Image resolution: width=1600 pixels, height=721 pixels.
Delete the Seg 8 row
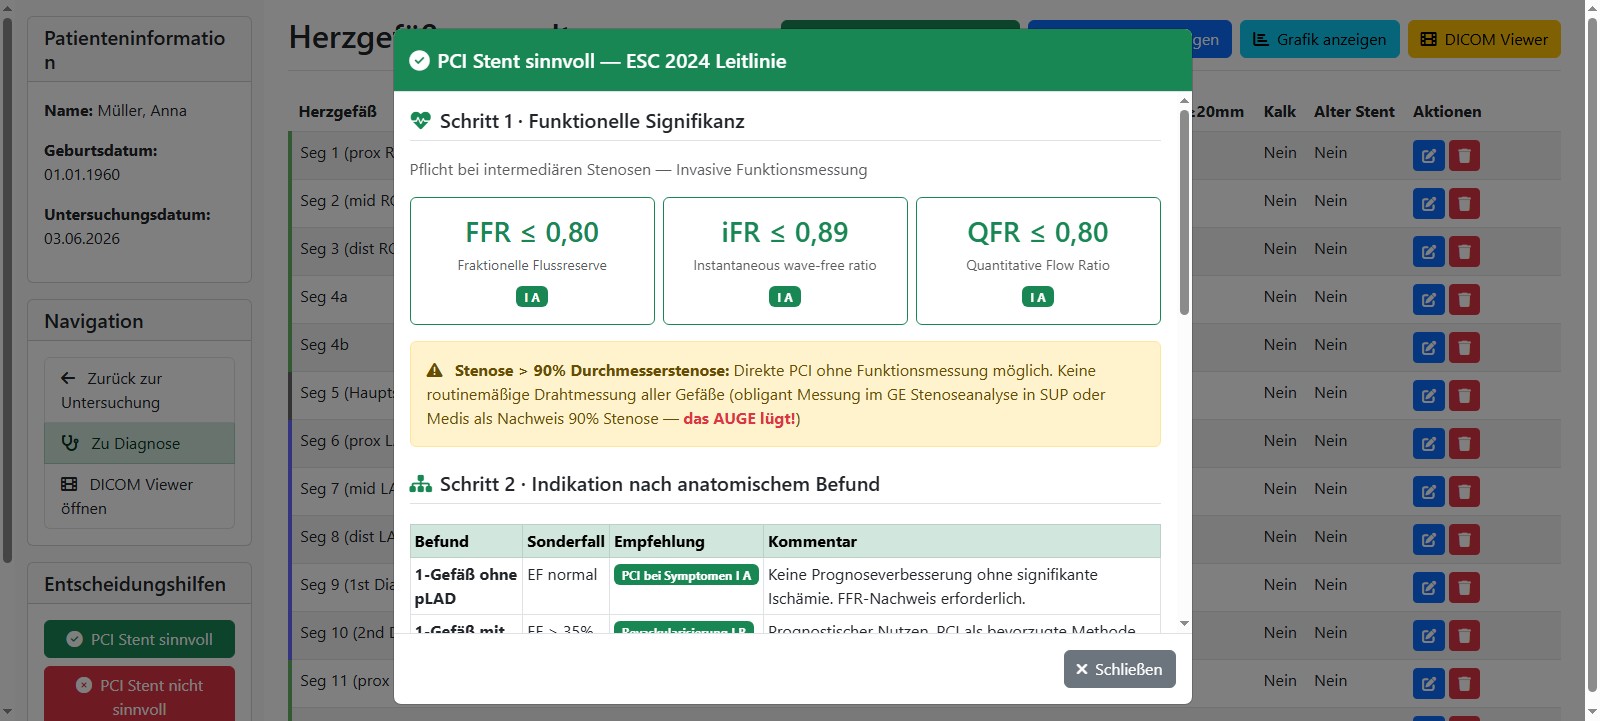[x=1464, y=540]
